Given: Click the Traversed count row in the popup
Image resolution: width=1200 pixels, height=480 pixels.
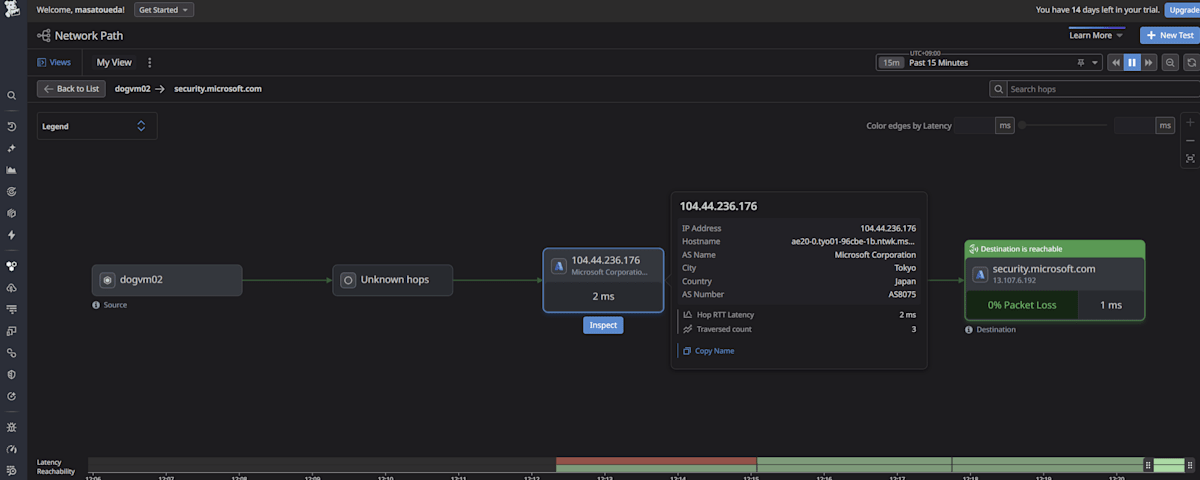Looking at the screenshot, I should tap(799, 329).
